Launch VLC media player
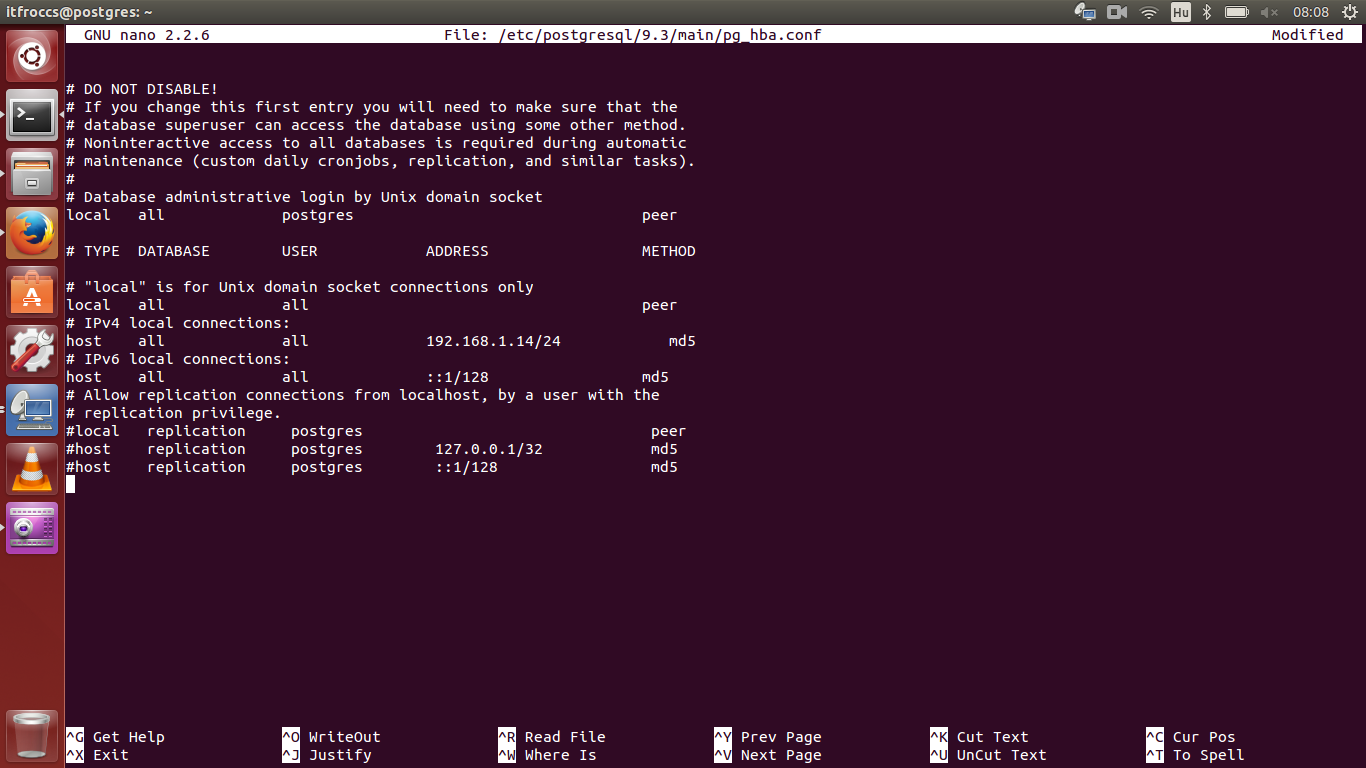The image size is (1366, 768). [32, 467]
